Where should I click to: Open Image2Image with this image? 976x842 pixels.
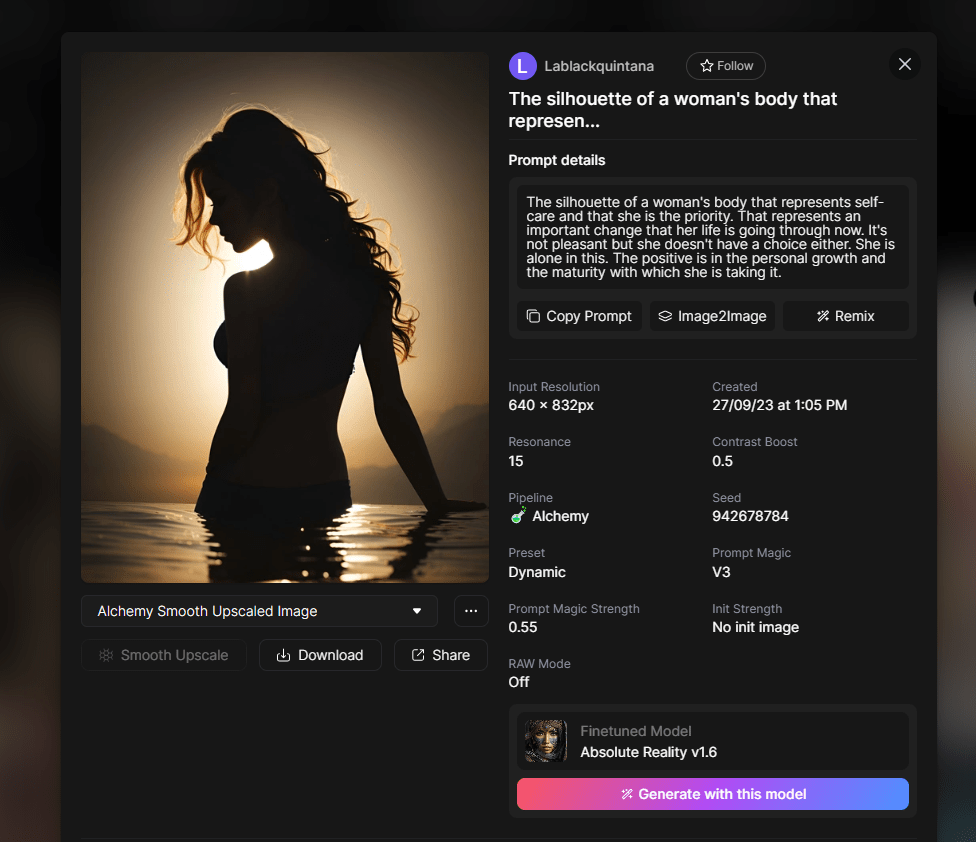click(x=711, y=316)
